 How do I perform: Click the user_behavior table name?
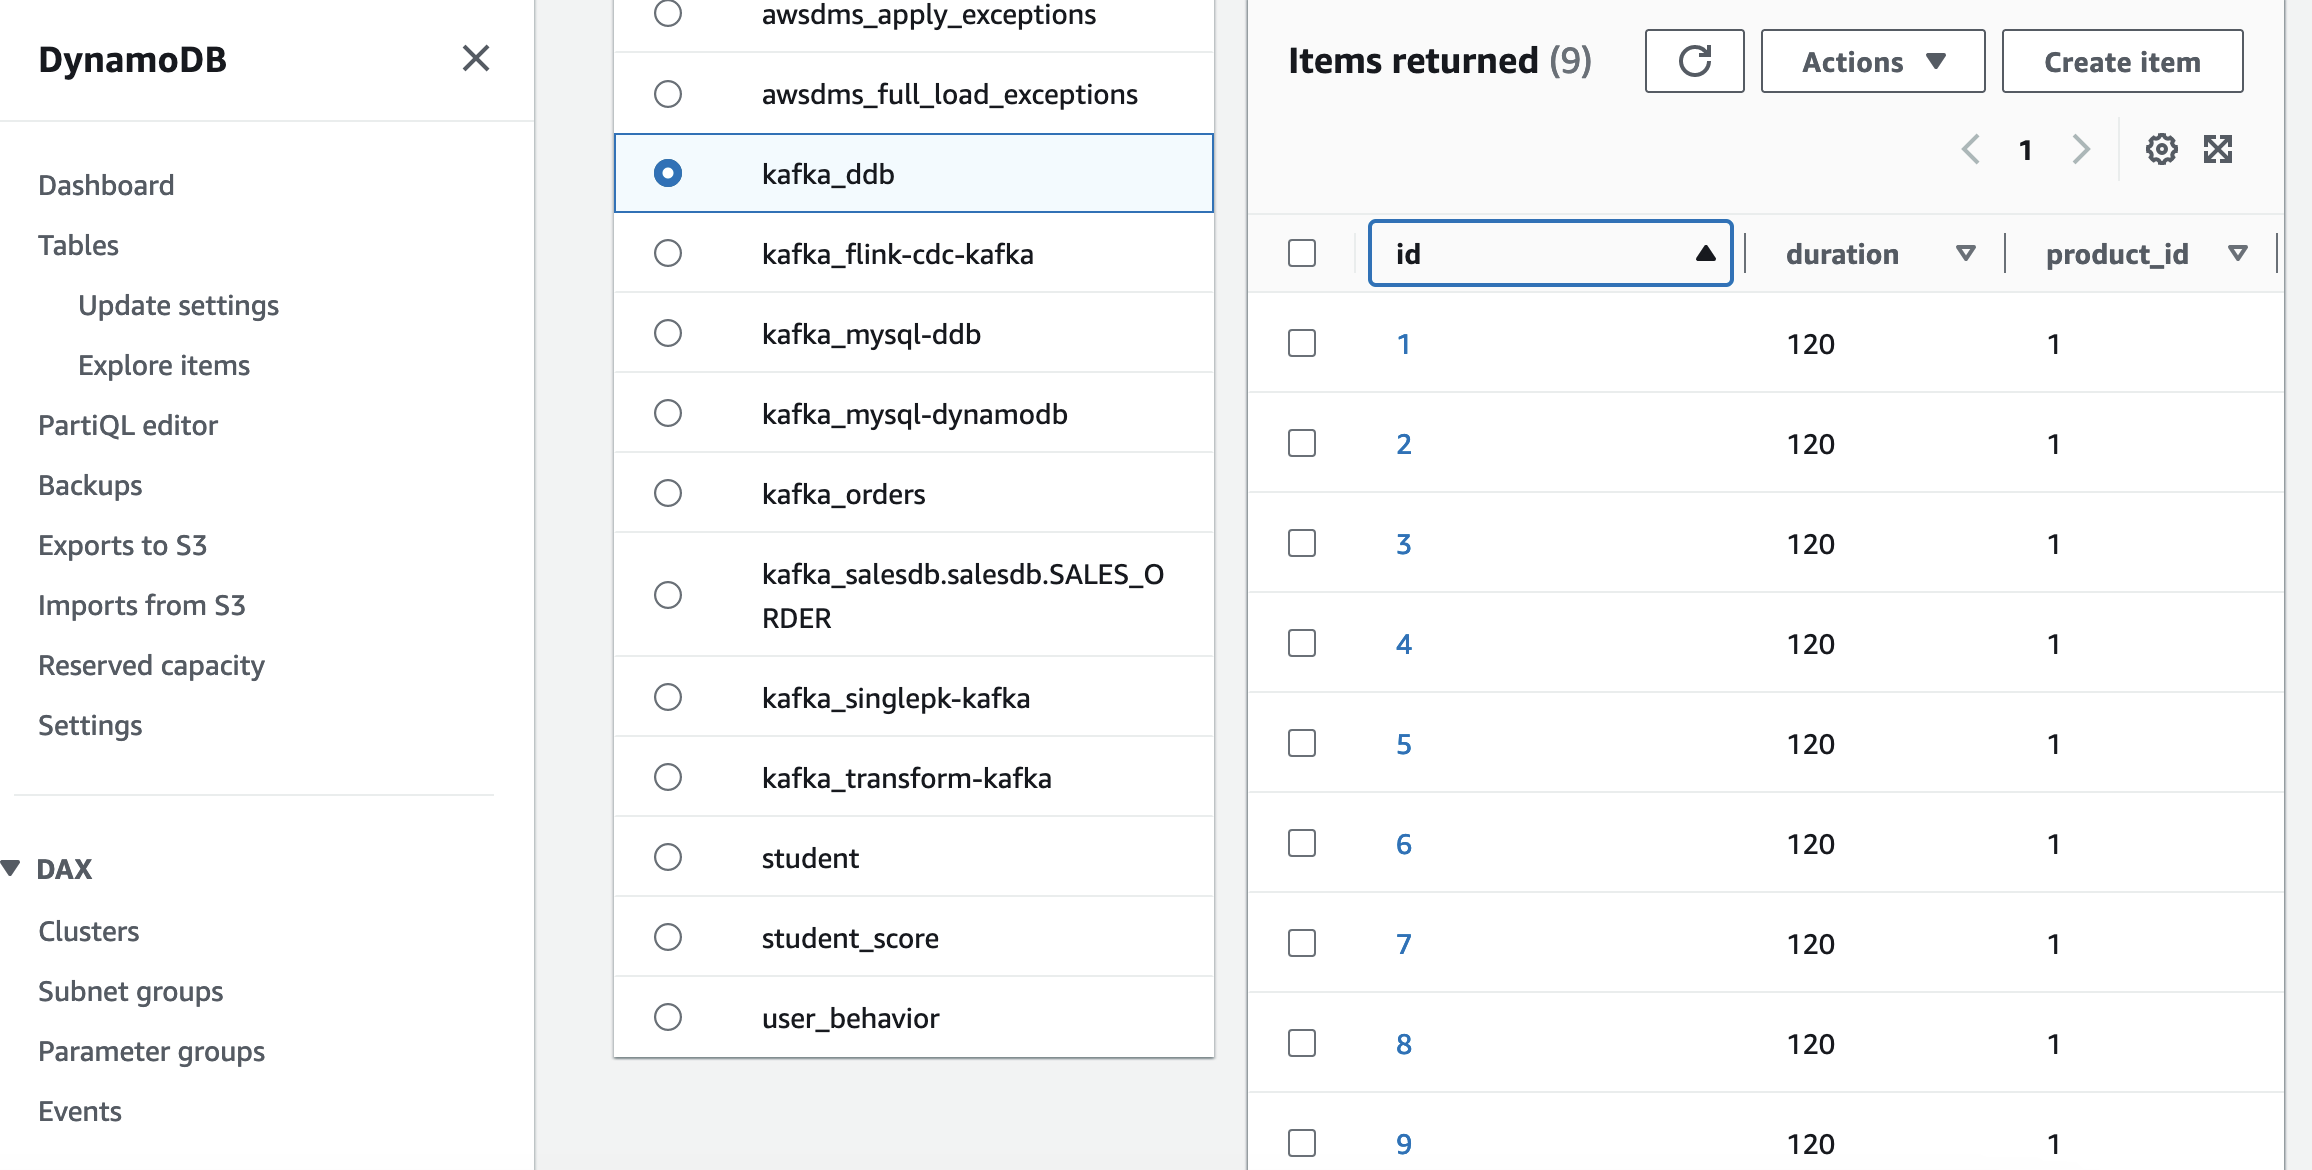850,1018
